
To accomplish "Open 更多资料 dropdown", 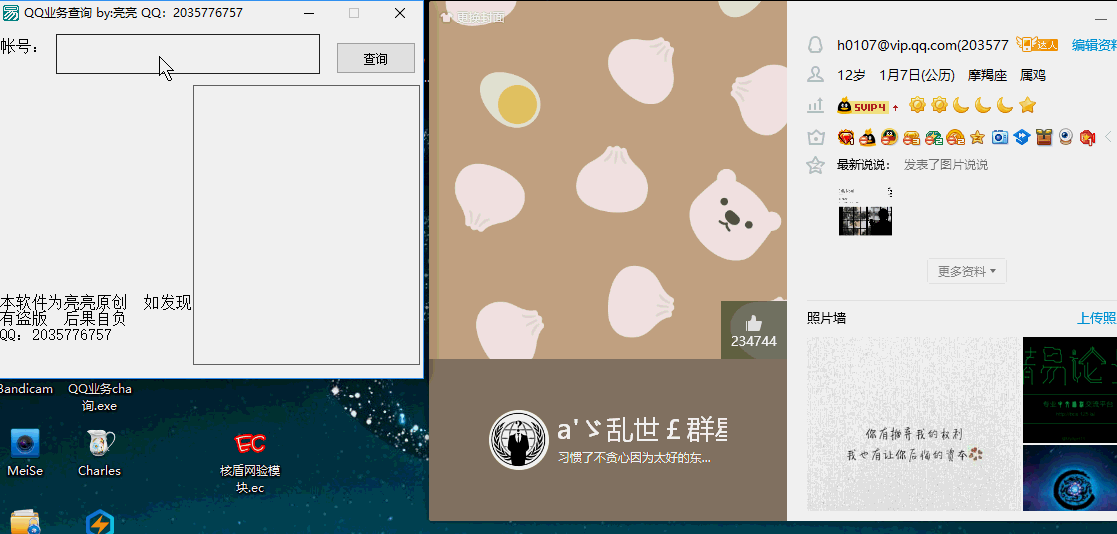I will coord(966,271).
